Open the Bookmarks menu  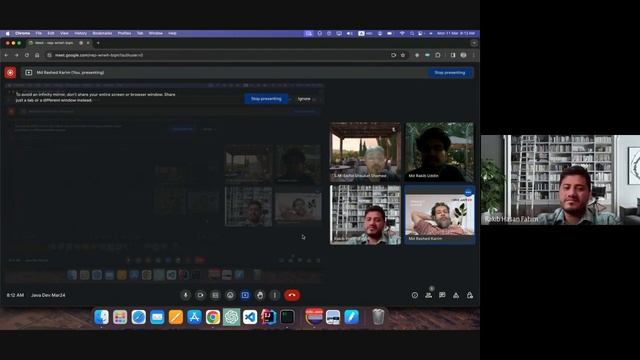[x=102, y=33]
